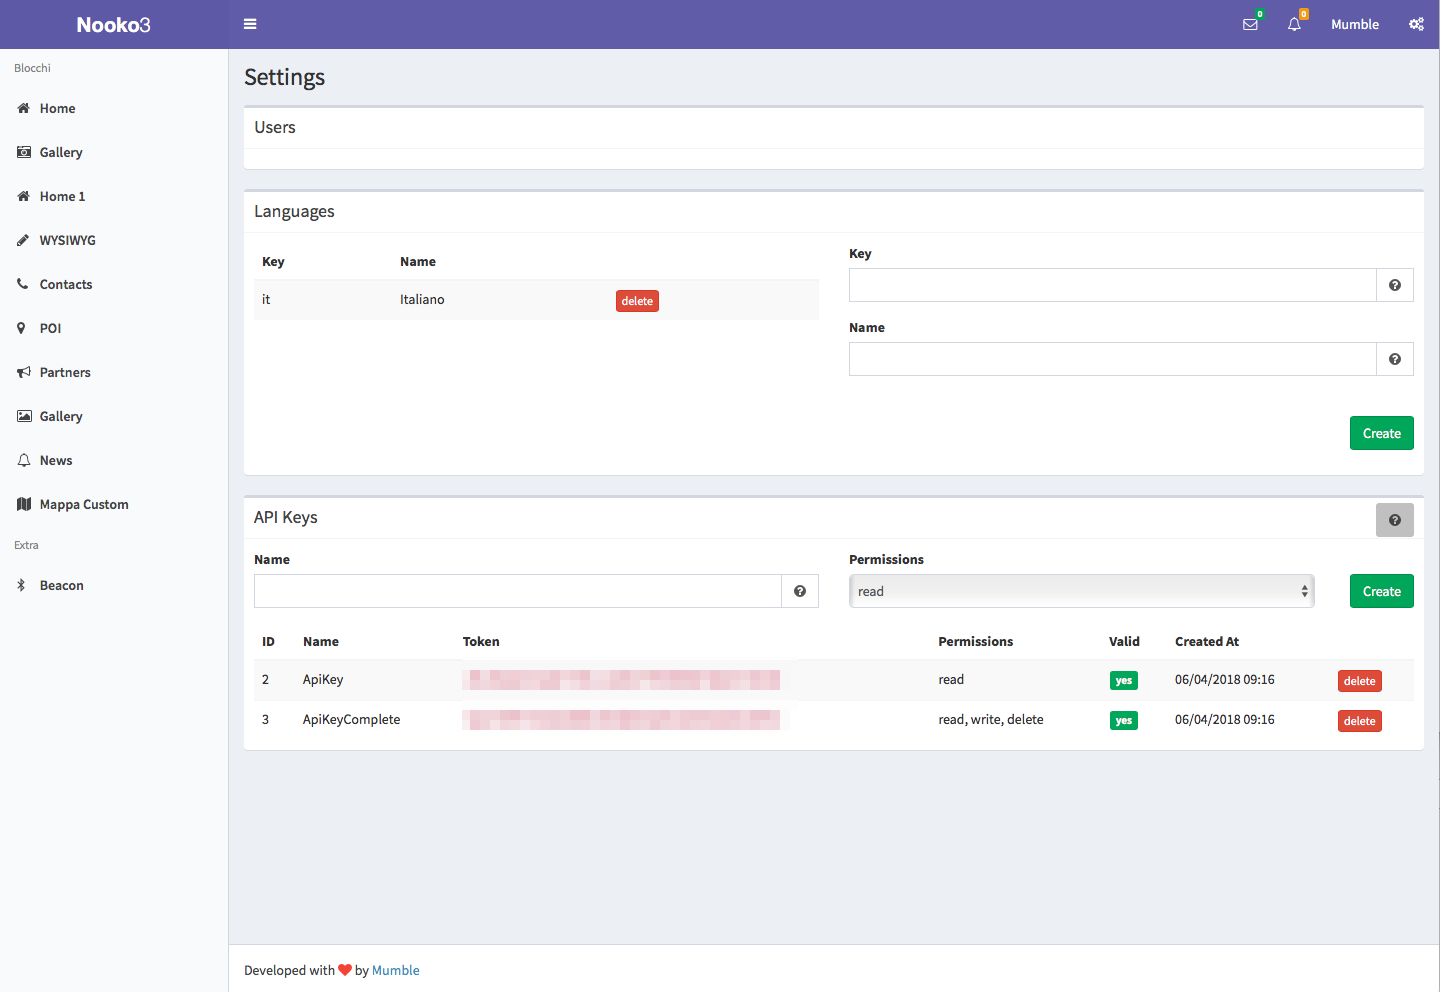The image size is (1440, 992).
Task: Delete the Italiano language
Action: click(637, 301)
